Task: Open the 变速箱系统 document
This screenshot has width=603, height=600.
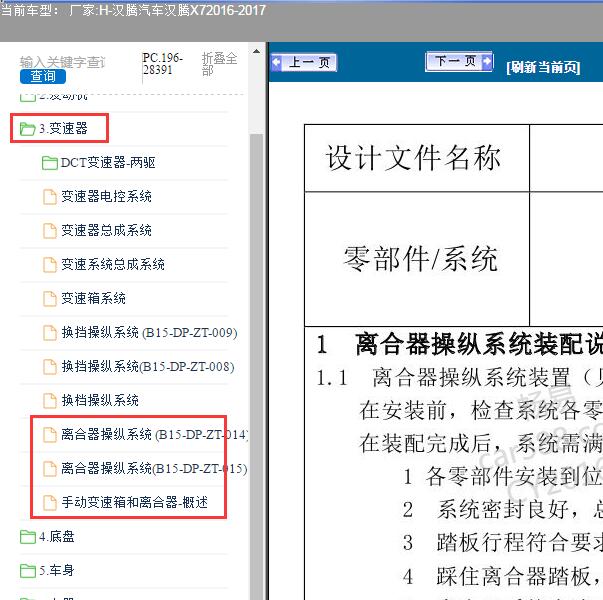Action: click(93, 298)
